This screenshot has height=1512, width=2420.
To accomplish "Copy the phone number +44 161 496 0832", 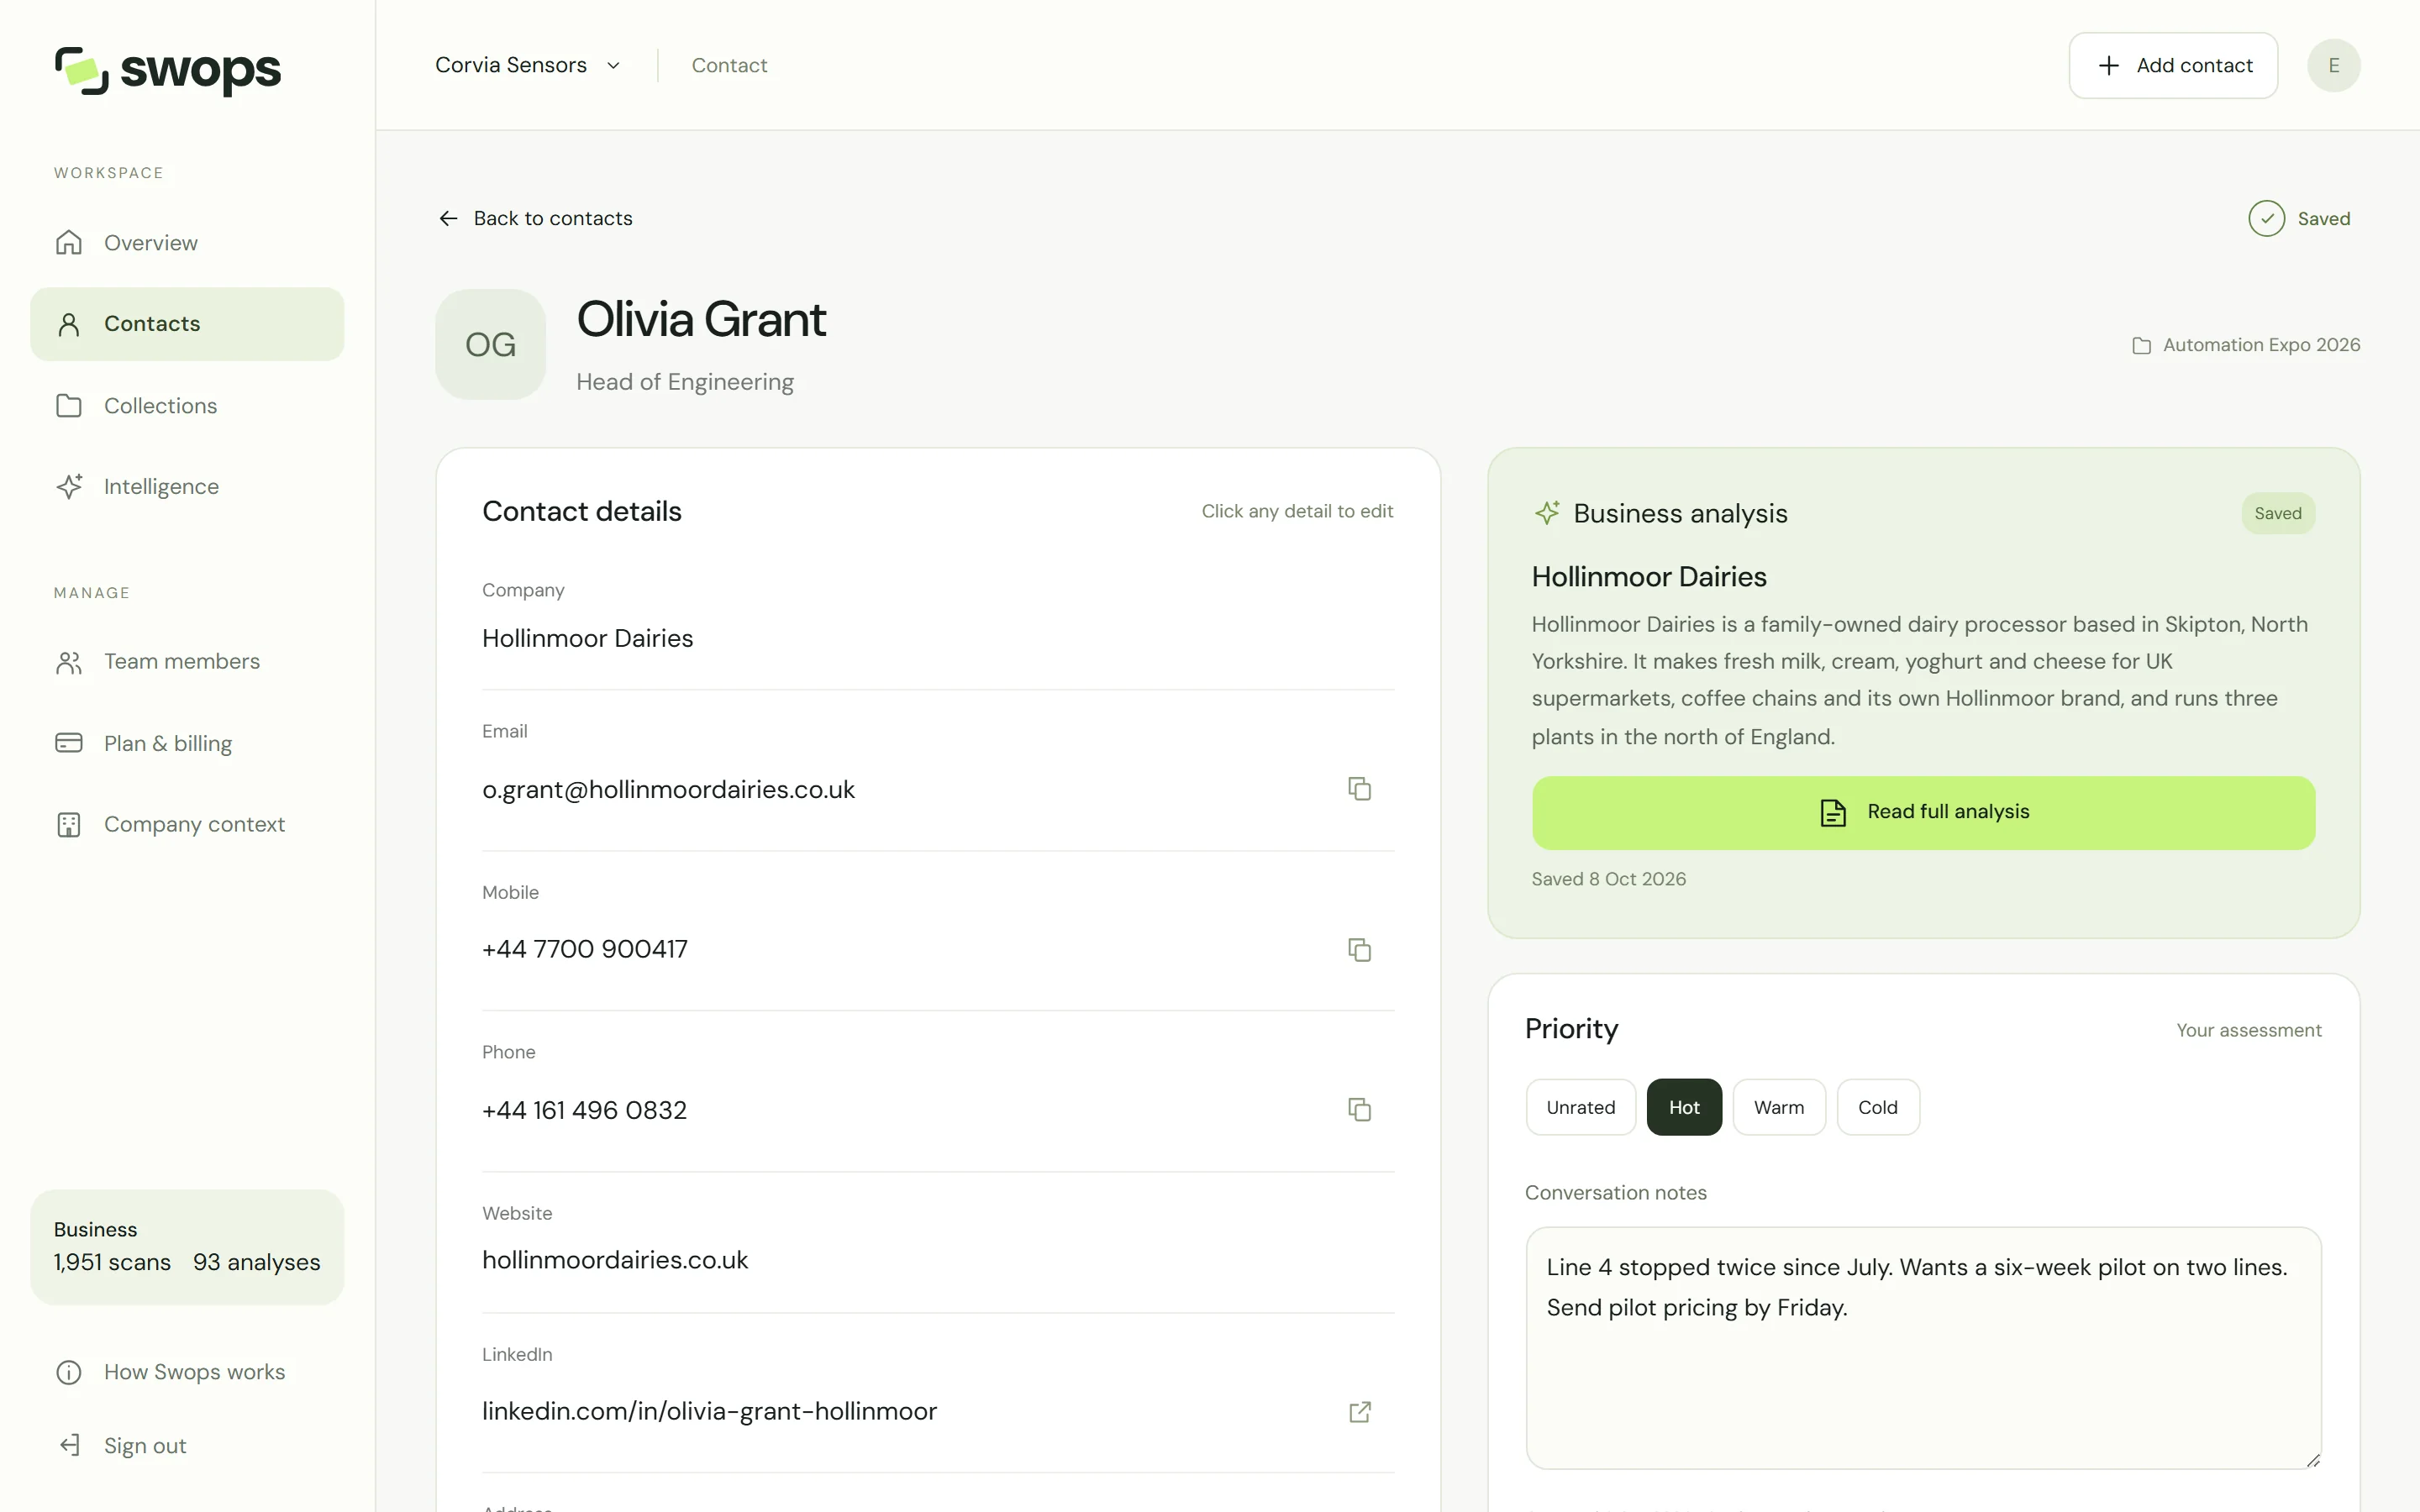I will coord(1359,1109).
